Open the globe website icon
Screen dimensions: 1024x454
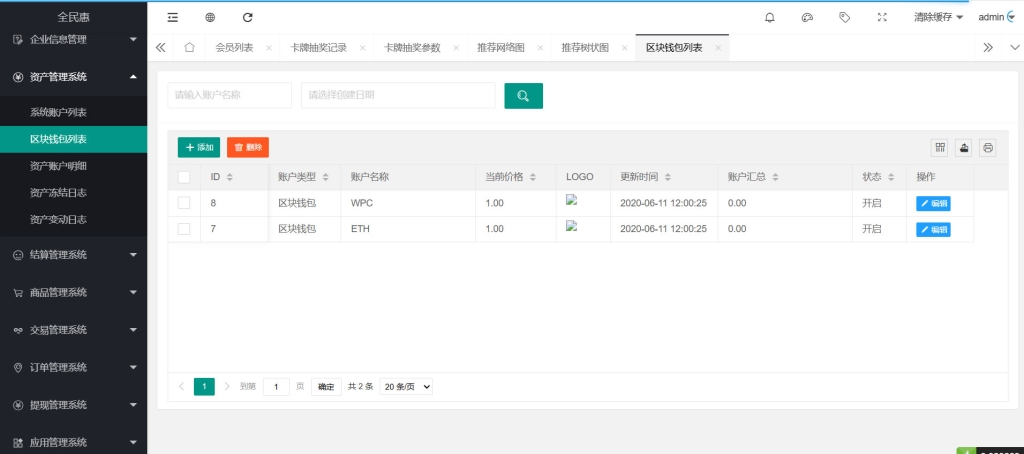(210, 17)
